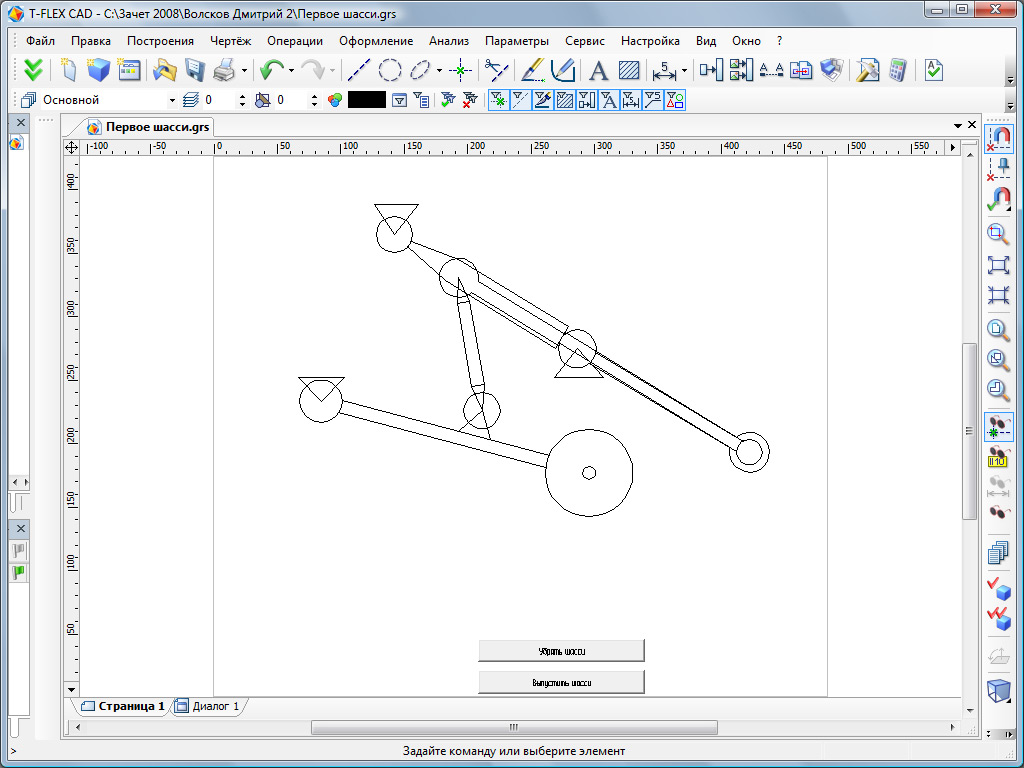The height and width of the screenshot is (768, 1024).
Task: Expand the main toolbar overflow chevron
Action: tap(1010, 80)
